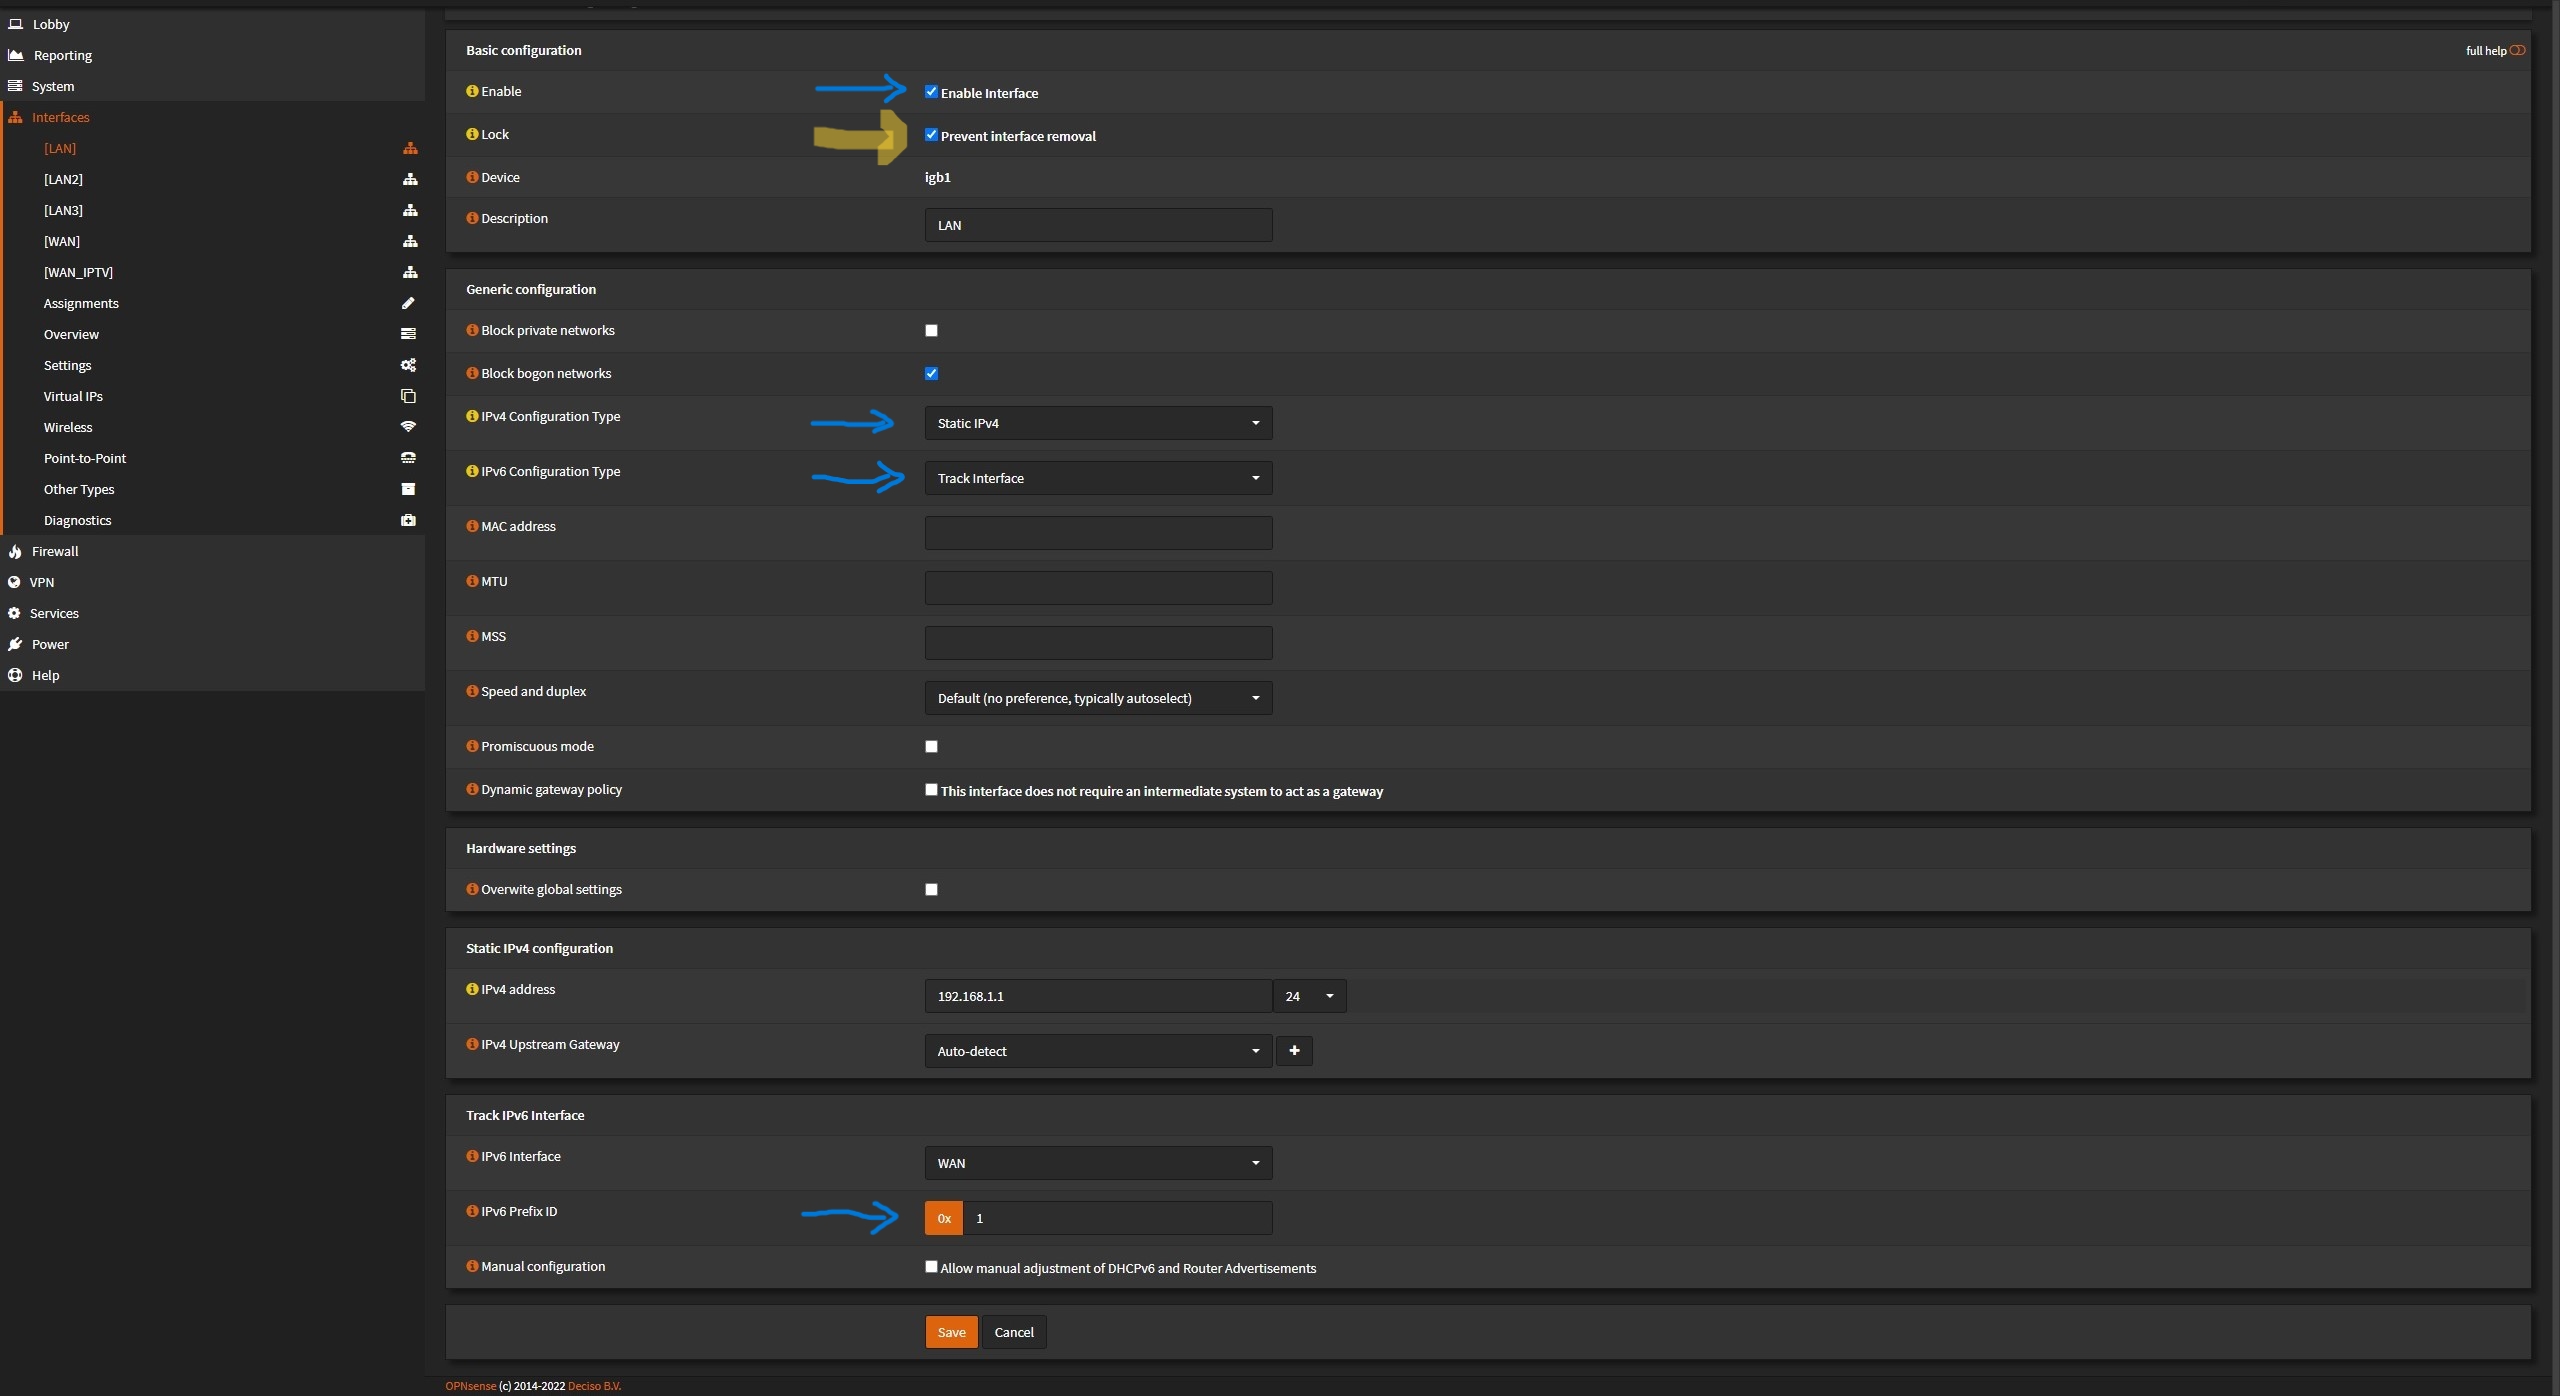Click the info icon beside MTU
The height and width of the screenshot is (1396, 2560).
472,581
